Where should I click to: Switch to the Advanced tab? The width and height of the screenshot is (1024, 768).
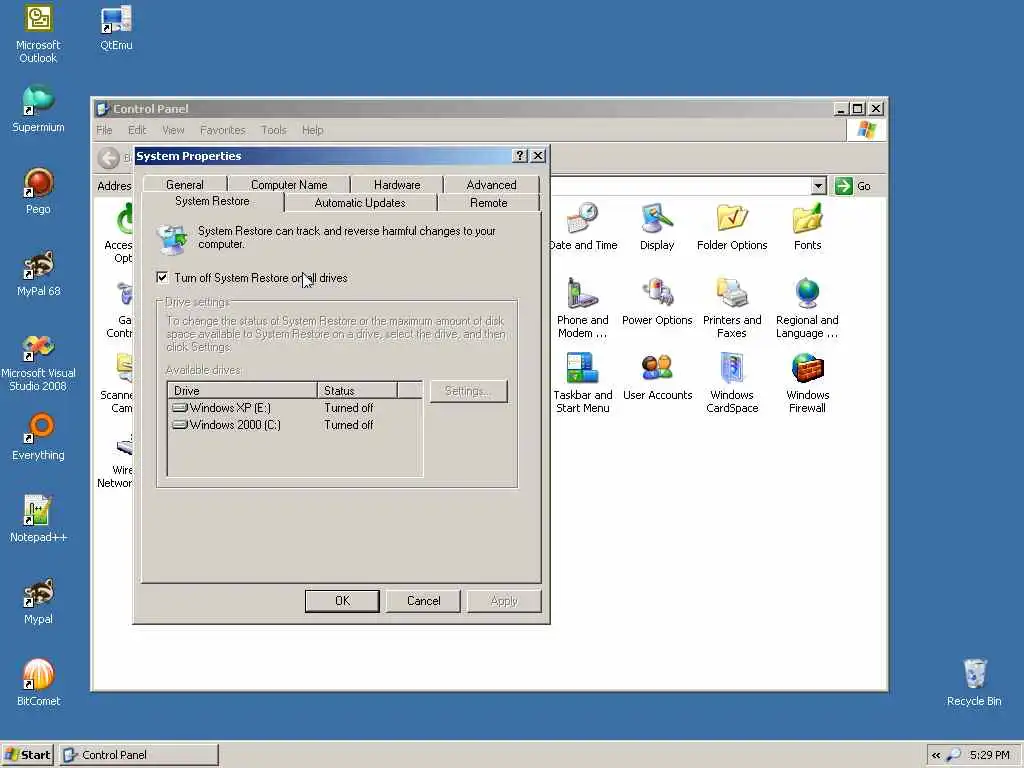tap(491, 185)
